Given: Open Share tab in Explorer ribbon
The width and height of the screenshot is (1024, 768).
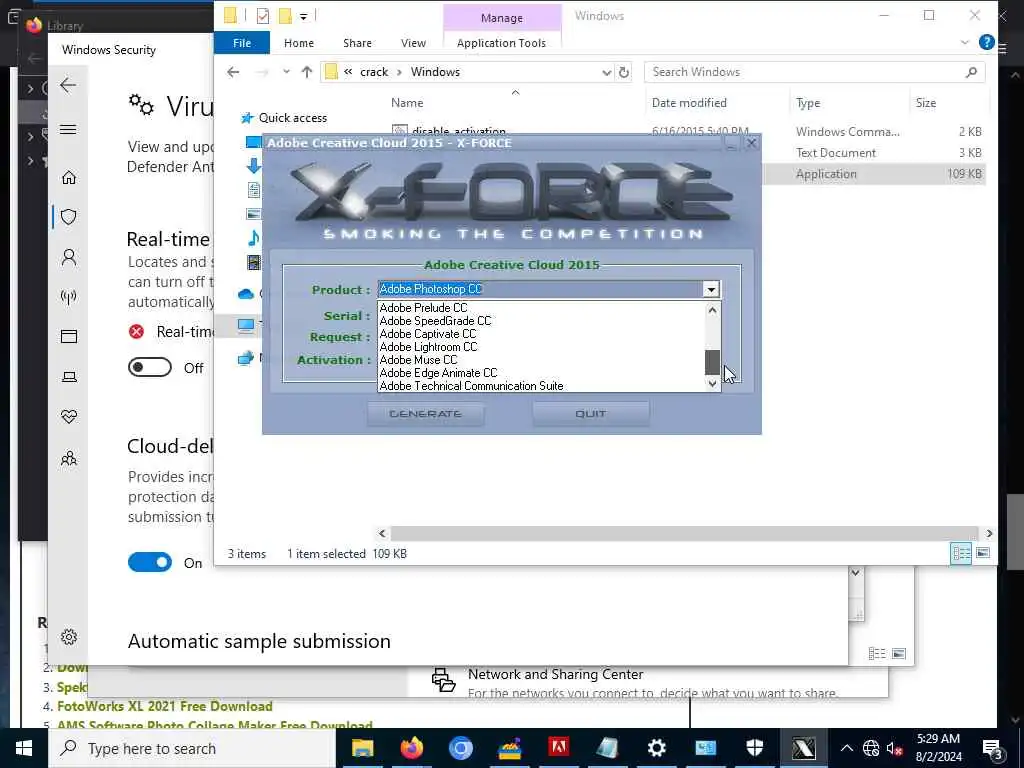Looking at the screenshot, I should (x=357, y=43).
